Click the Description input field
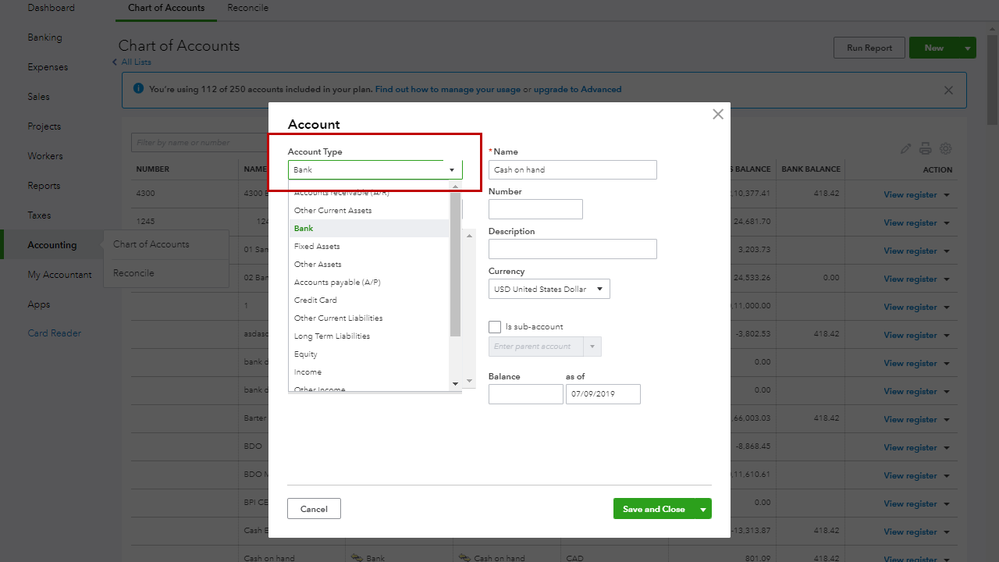The width and height of the screenshot is (999, 562). (x=572, y=249)
